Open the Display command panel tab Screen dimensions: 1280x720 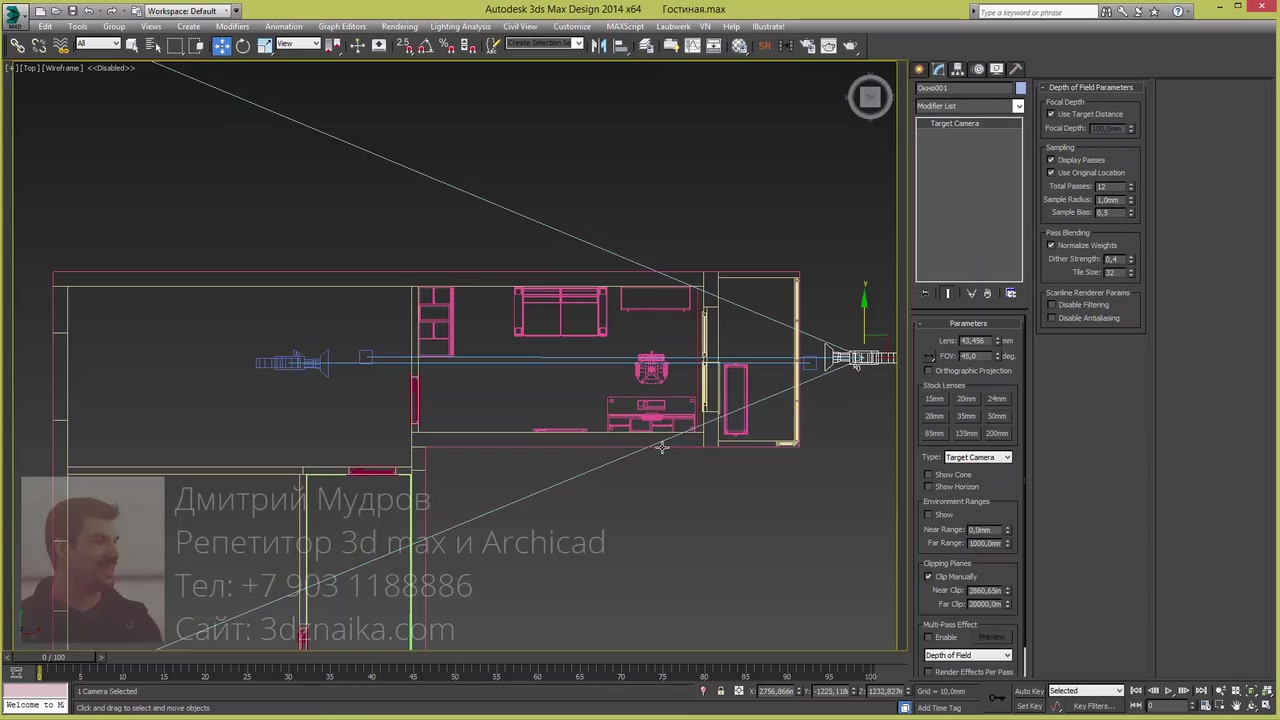[996, 69]
